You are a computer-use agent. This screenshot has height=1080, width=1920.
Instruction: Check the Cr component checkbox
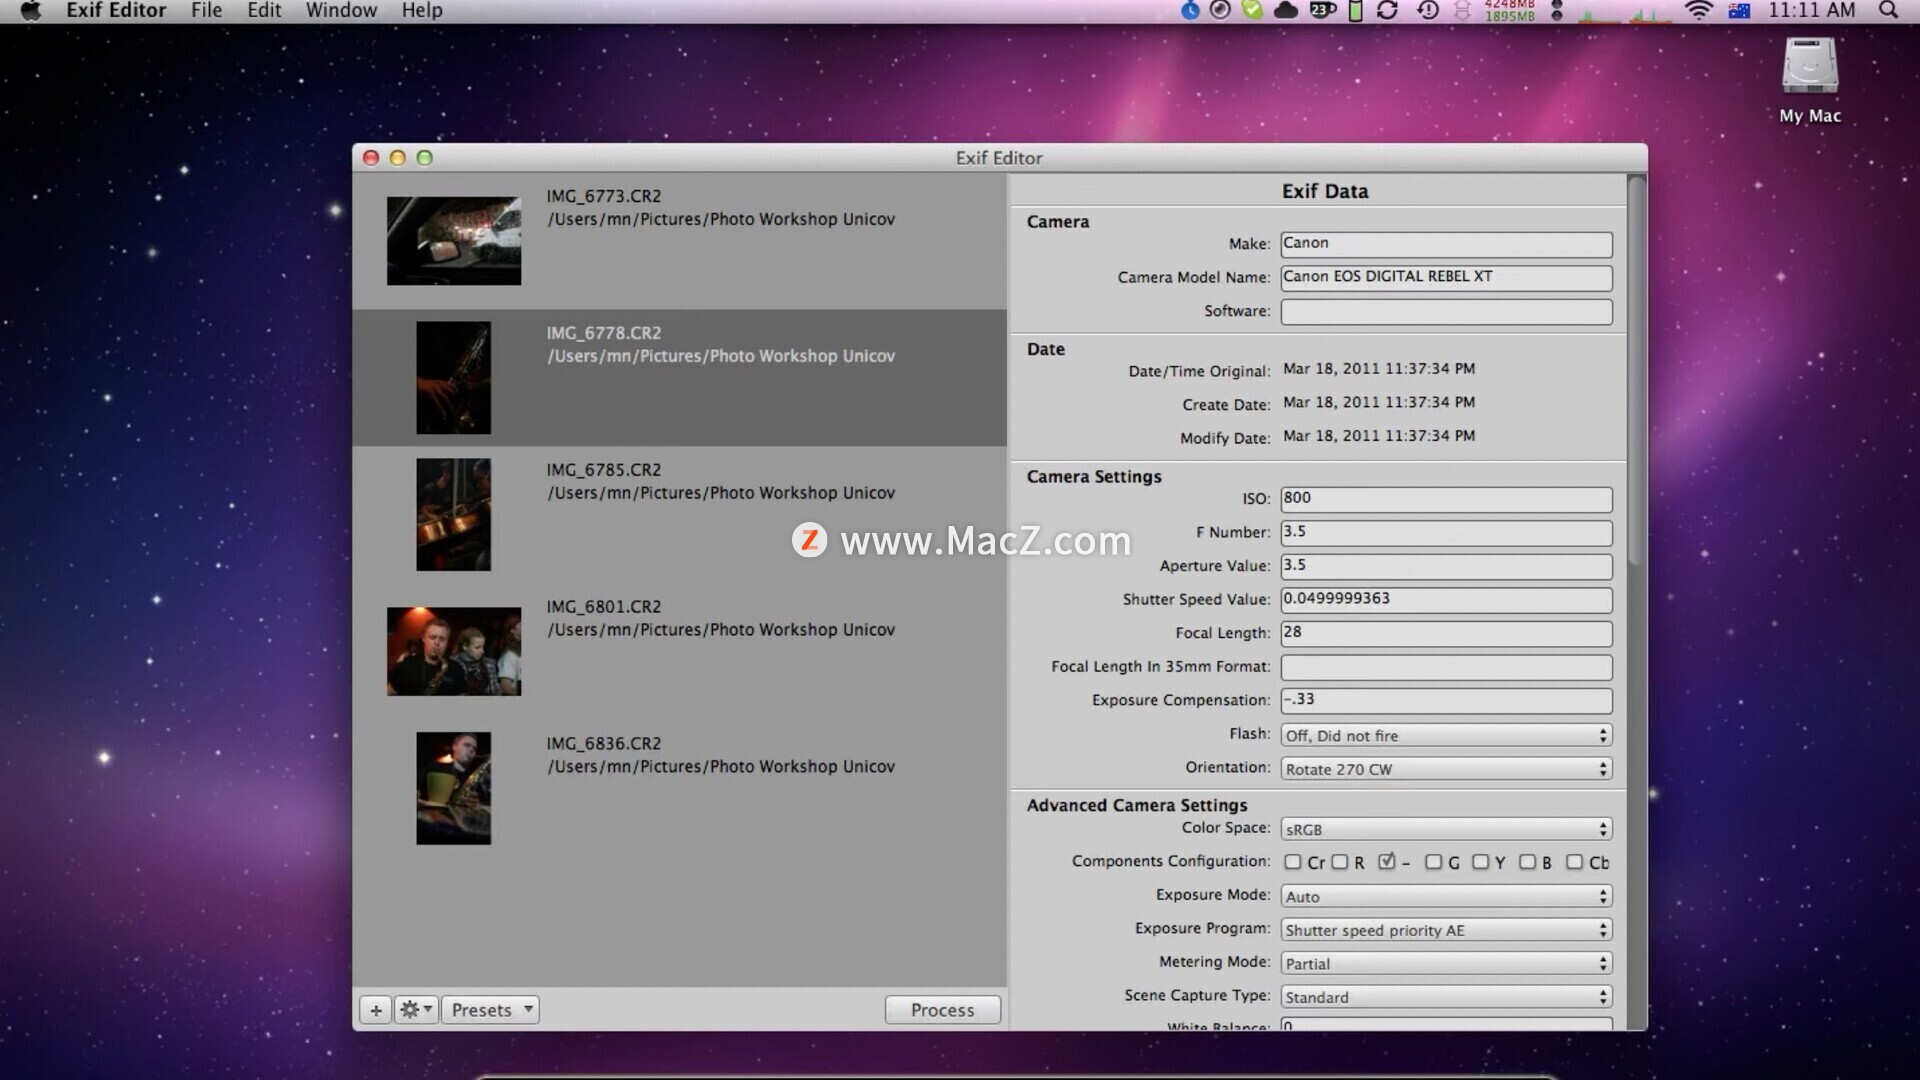pos(1293,862)
